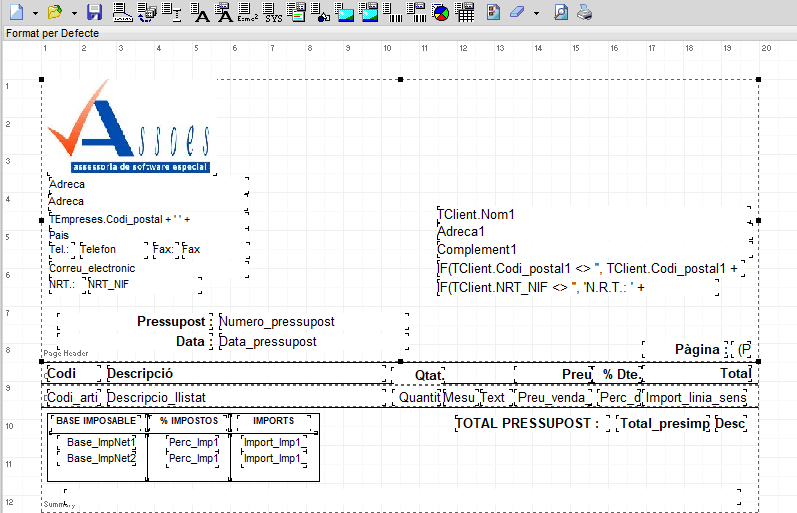Select the Adreca1 field
The height and width of the screenshot is (513, 797).
coord(593,232)
